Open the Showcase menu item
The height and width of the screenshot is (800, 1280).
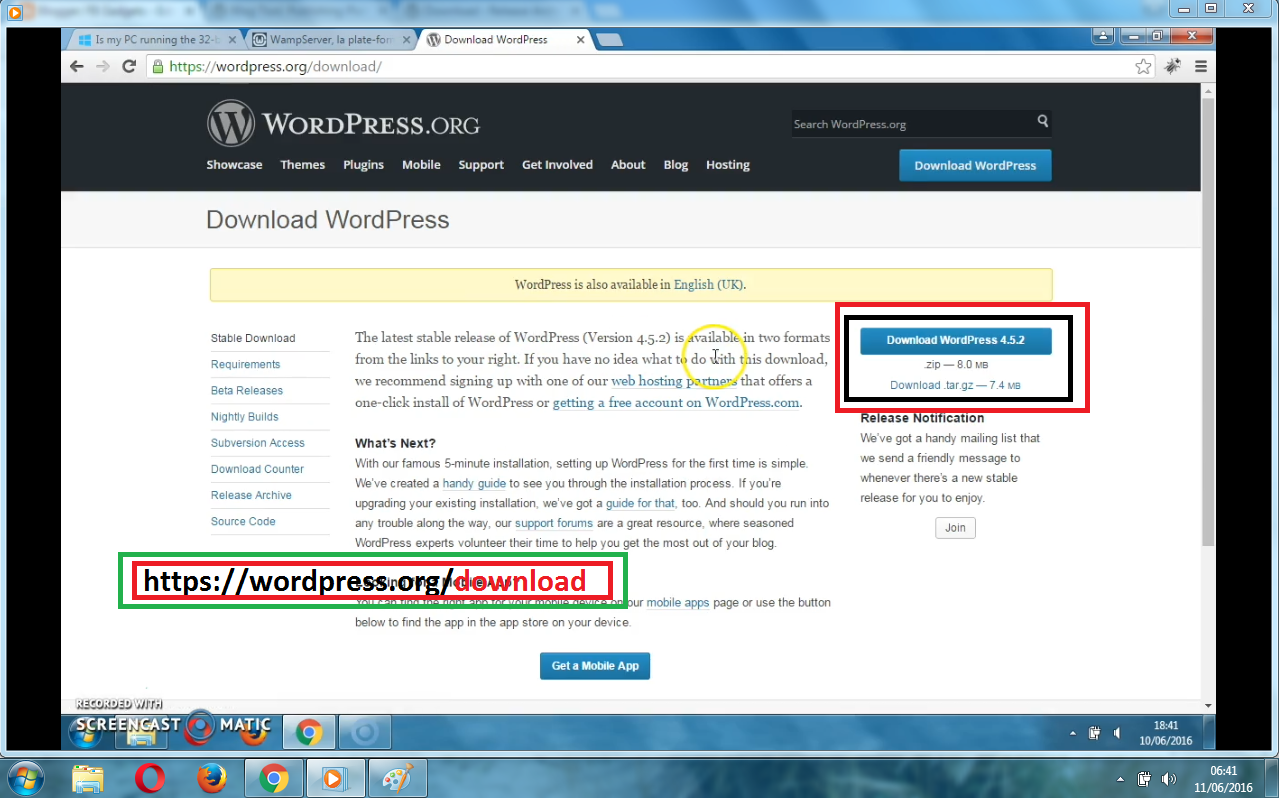(x=234, y=165)
